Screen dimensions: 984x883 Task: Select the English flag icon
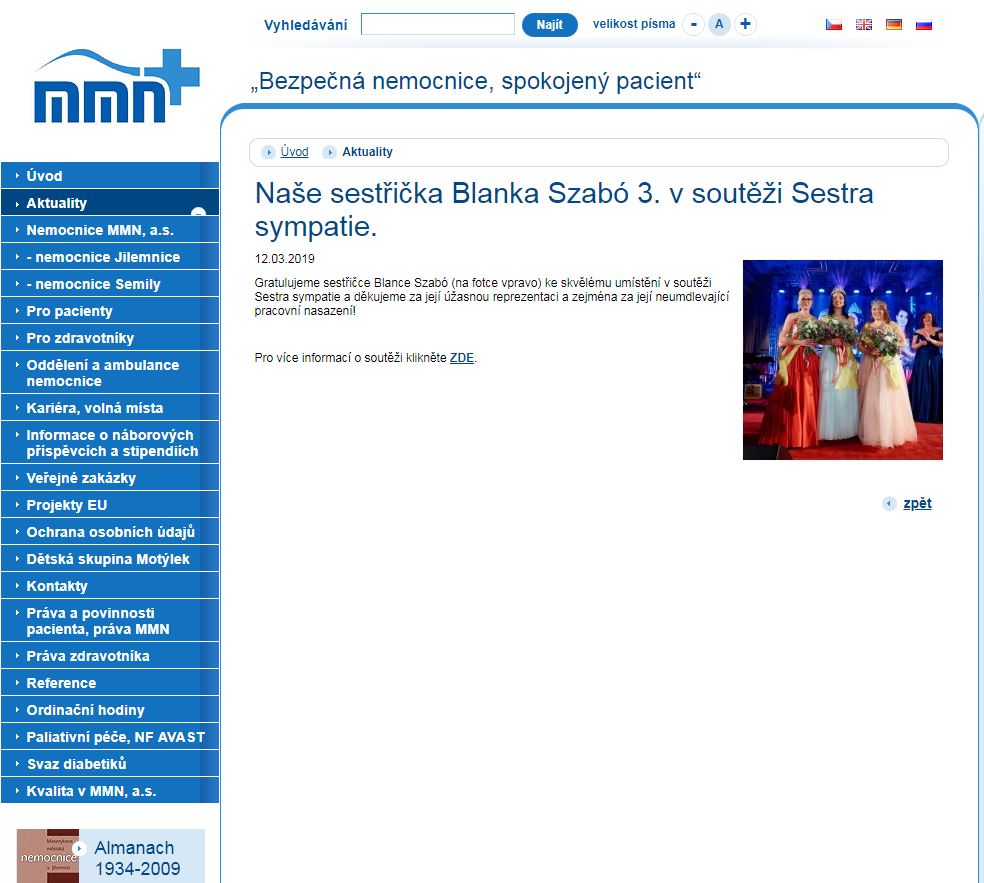[864, 25]
